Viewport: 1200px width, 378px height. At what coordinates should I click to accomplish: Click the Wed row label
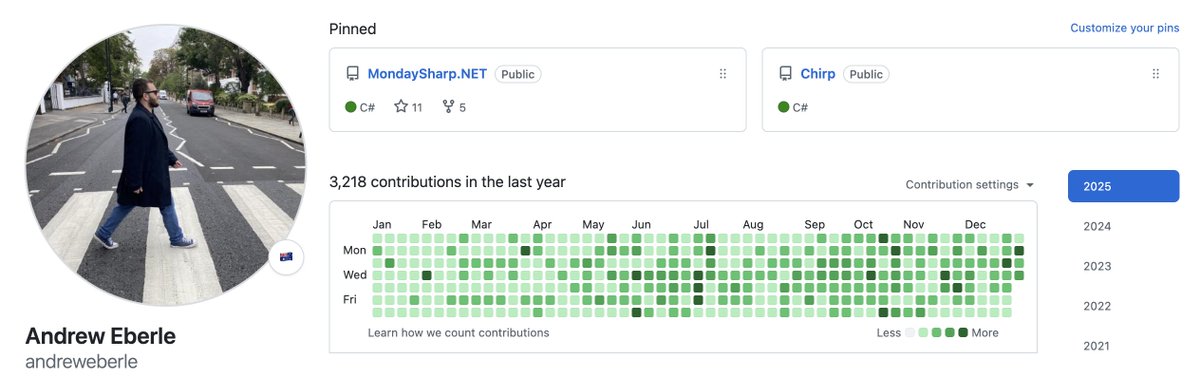pos(355,275)
